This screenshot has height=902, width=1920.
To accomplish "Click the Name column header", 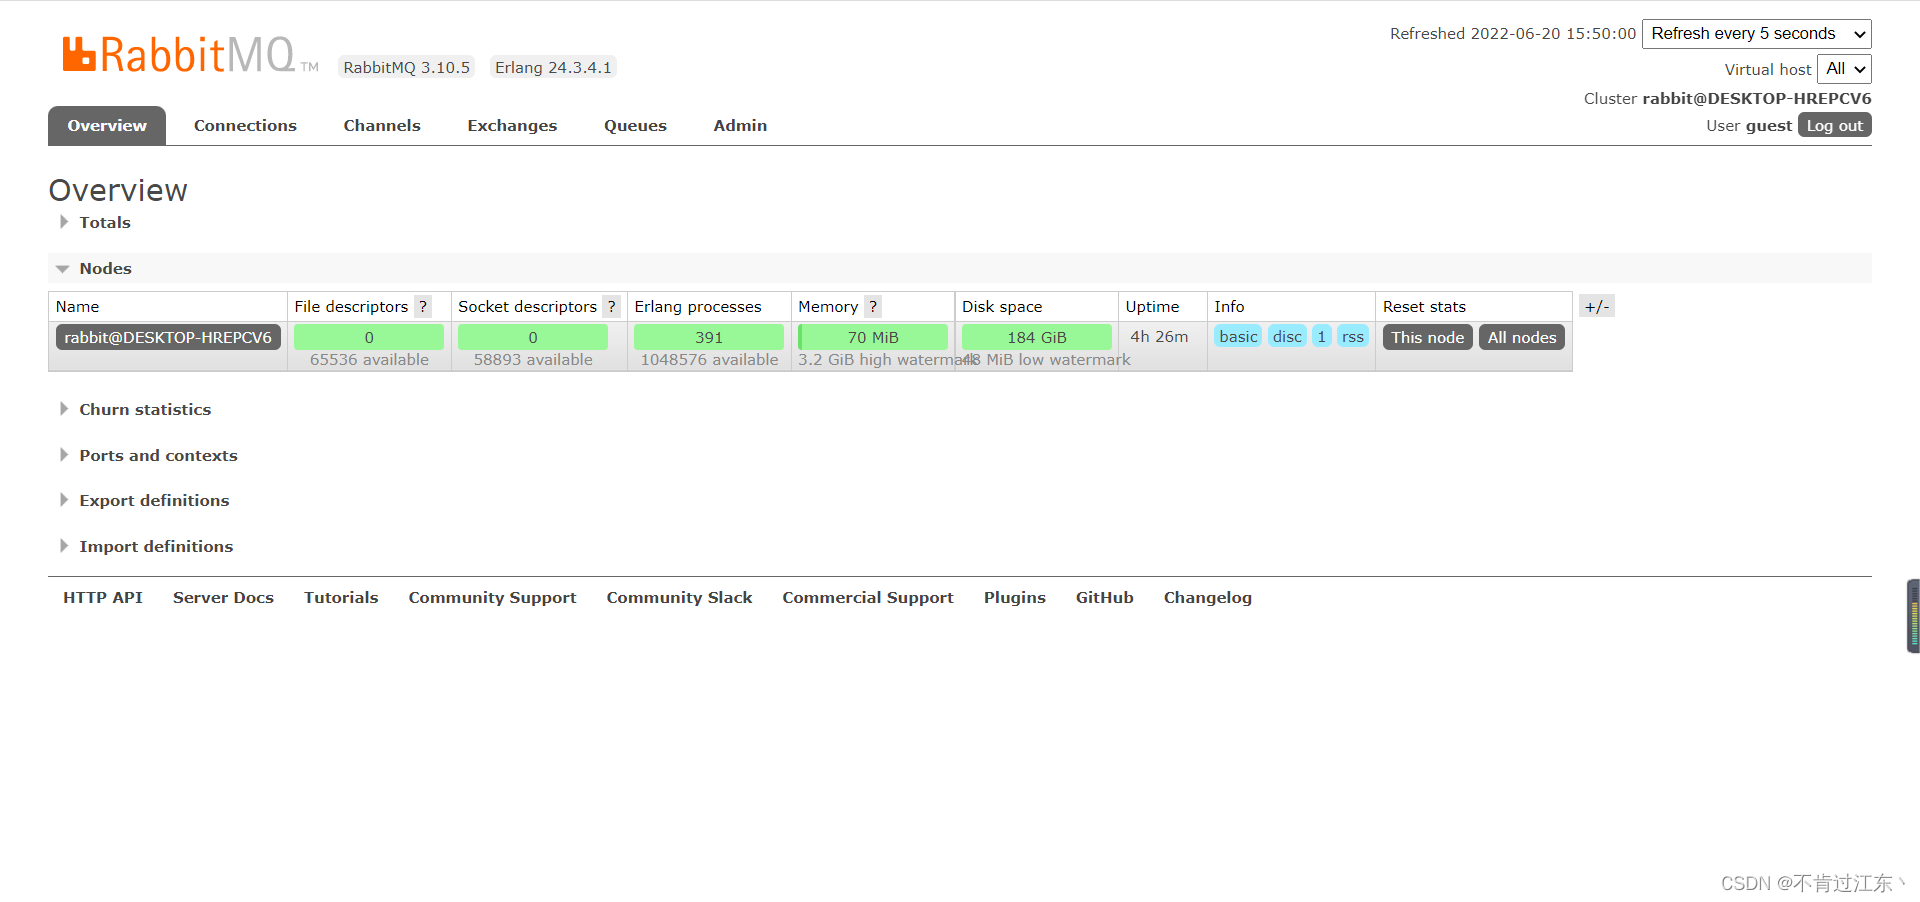I will tap(77, 307).
